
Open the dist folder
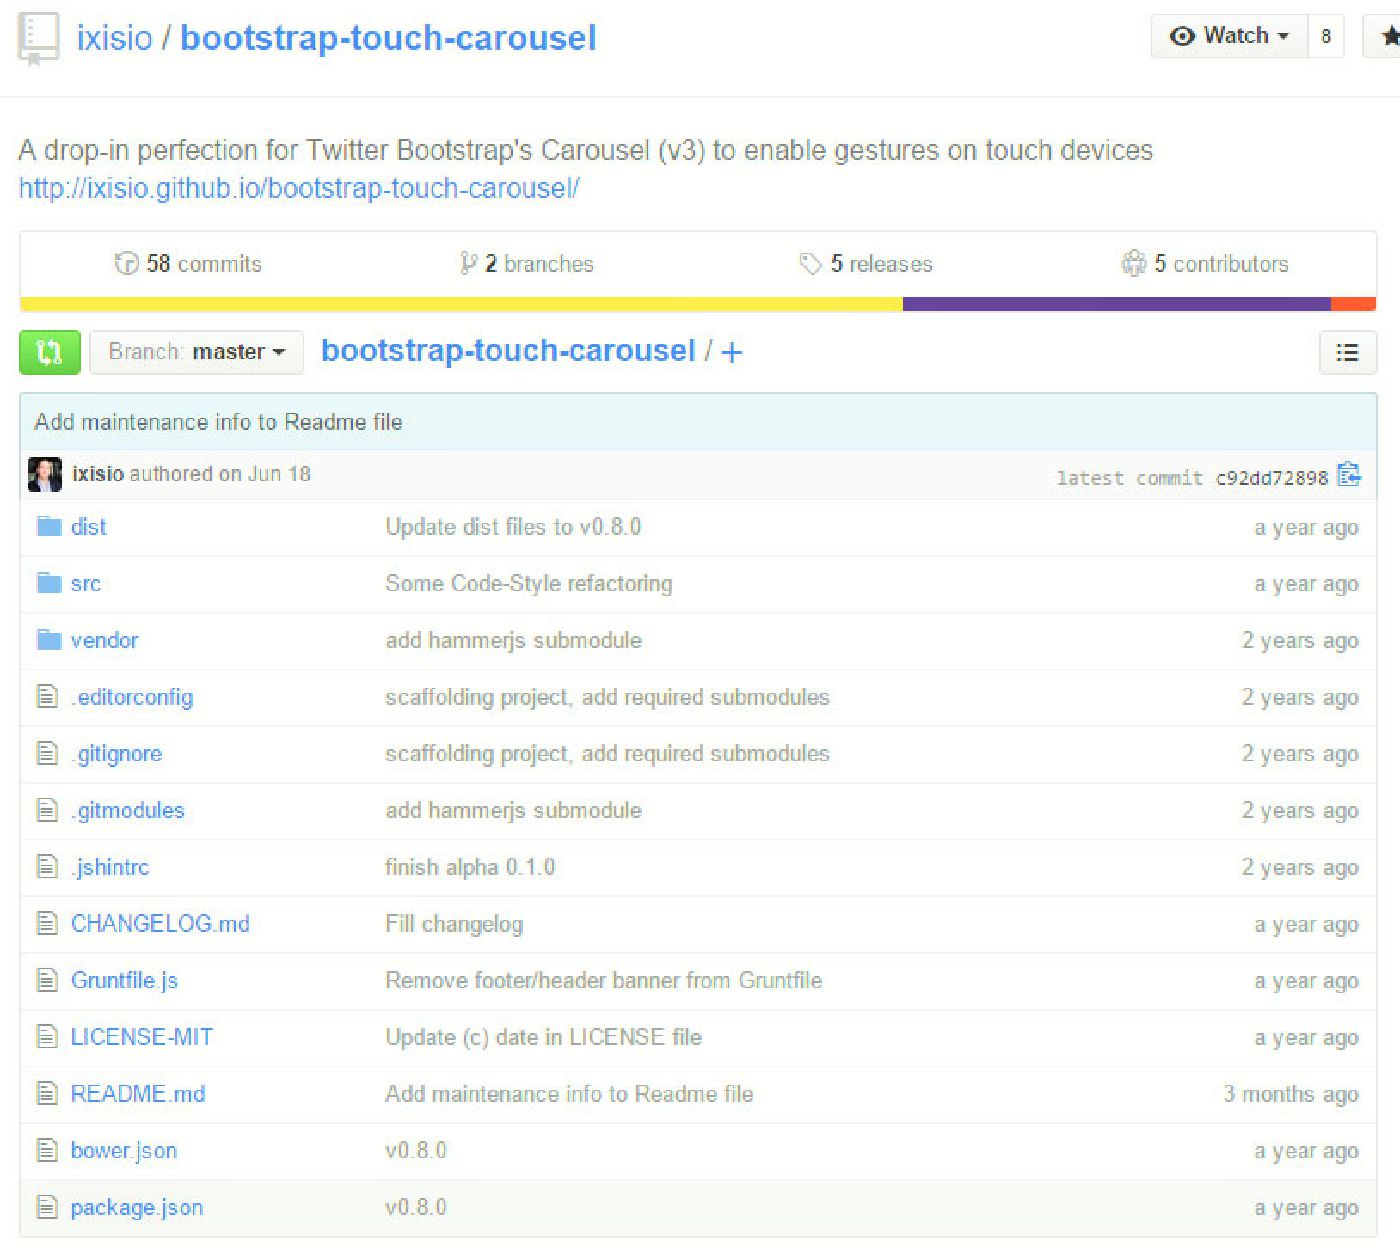88,527
